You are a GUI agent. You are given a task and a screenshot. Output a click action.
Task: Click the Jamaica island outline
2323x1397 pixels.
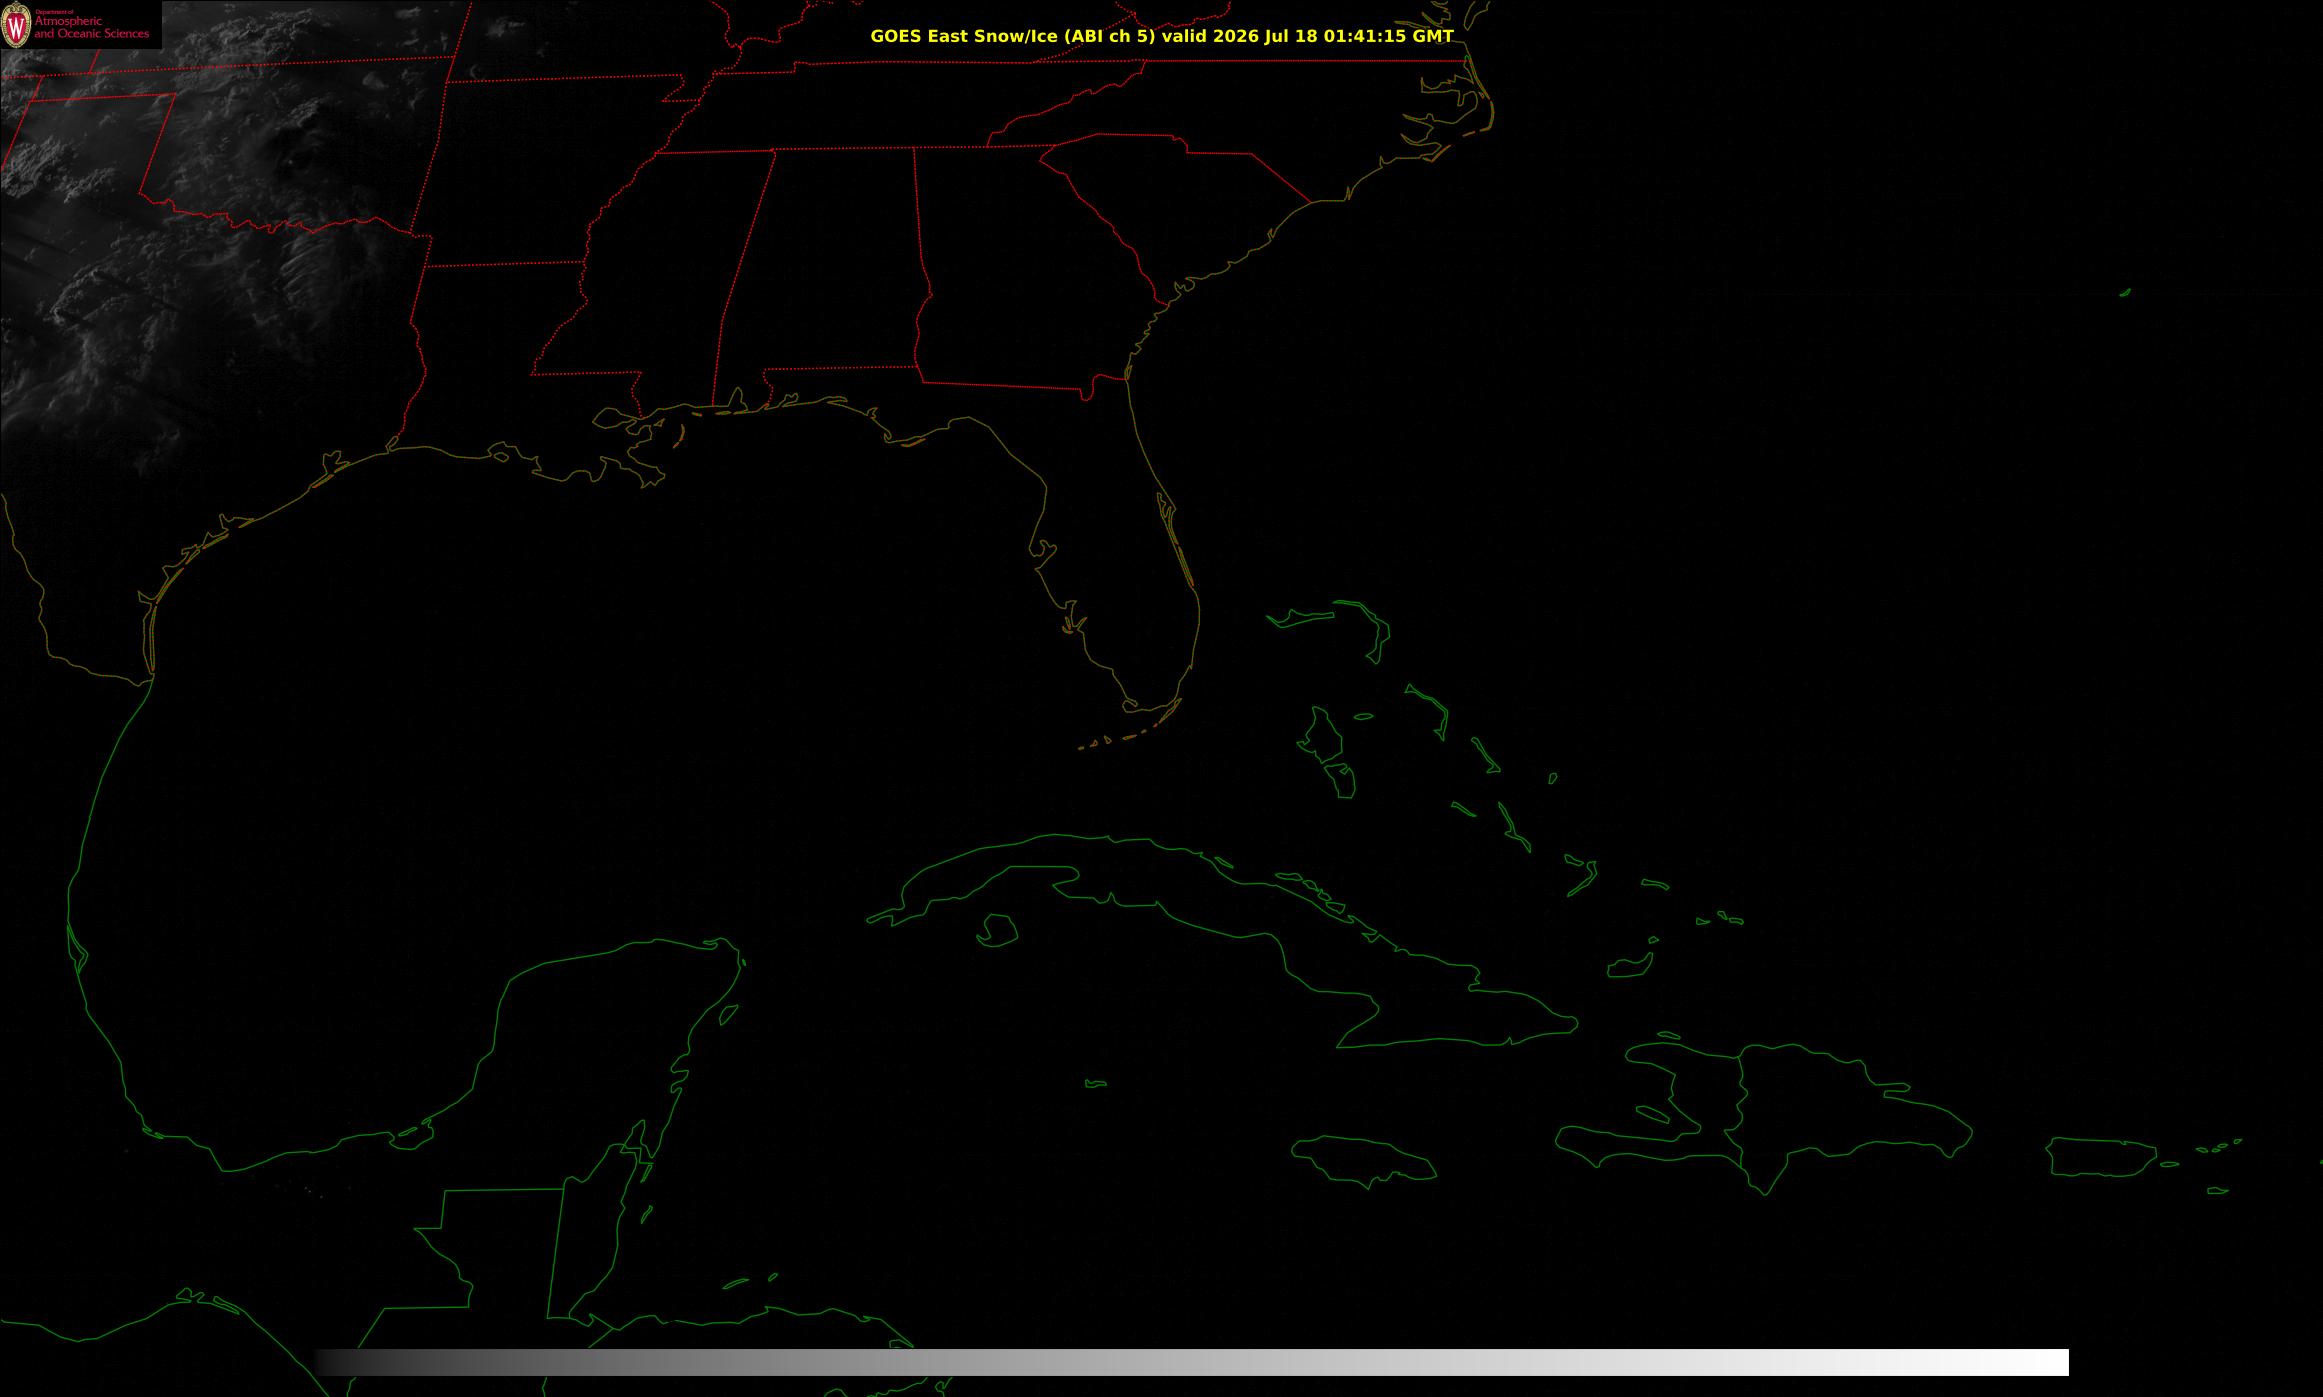click(1365, 1161)
